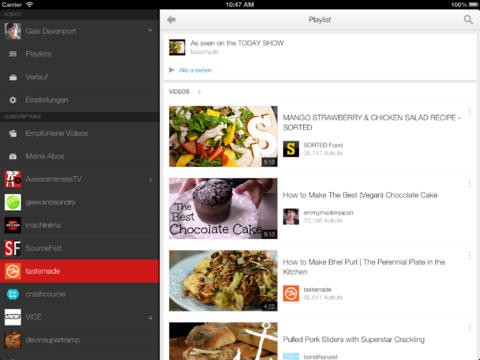The image size is (480, 360).
Task: Click the Pulled Pork Sliders video title
Action: point(354,339)
